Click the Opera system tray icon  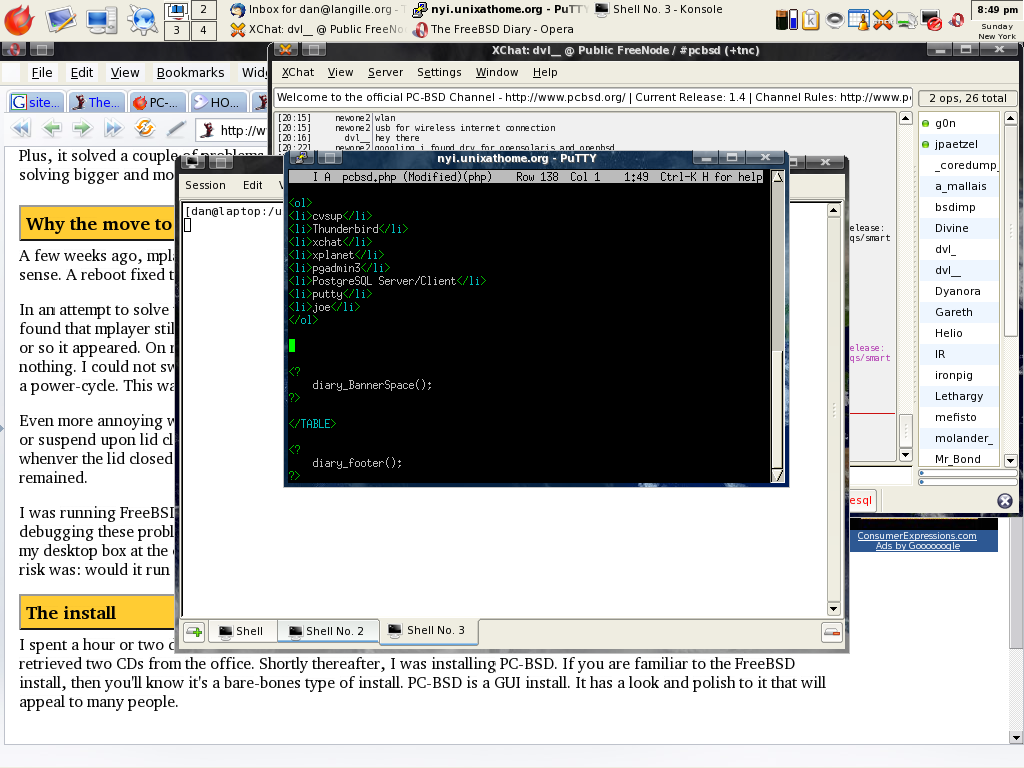(x=956, y=20)
